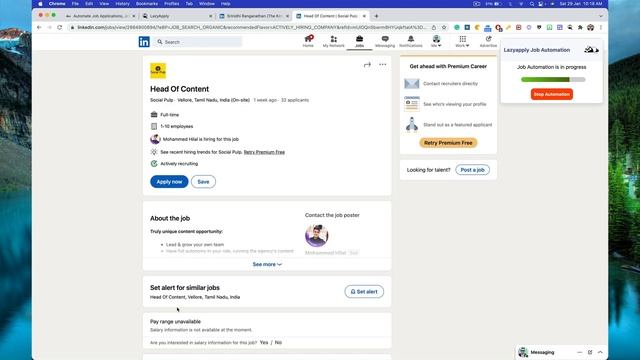Share this job with the arrow icon
Screen dimensions: 640x360
pyautogui.click(x=367, y=64)
